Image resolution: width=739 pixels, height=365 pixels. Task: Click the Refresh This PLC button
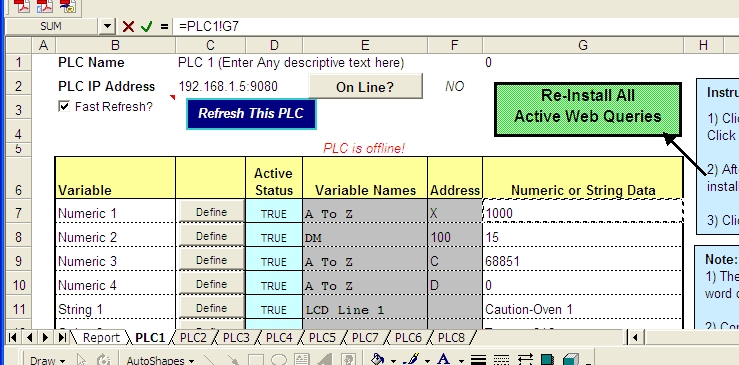251,114
